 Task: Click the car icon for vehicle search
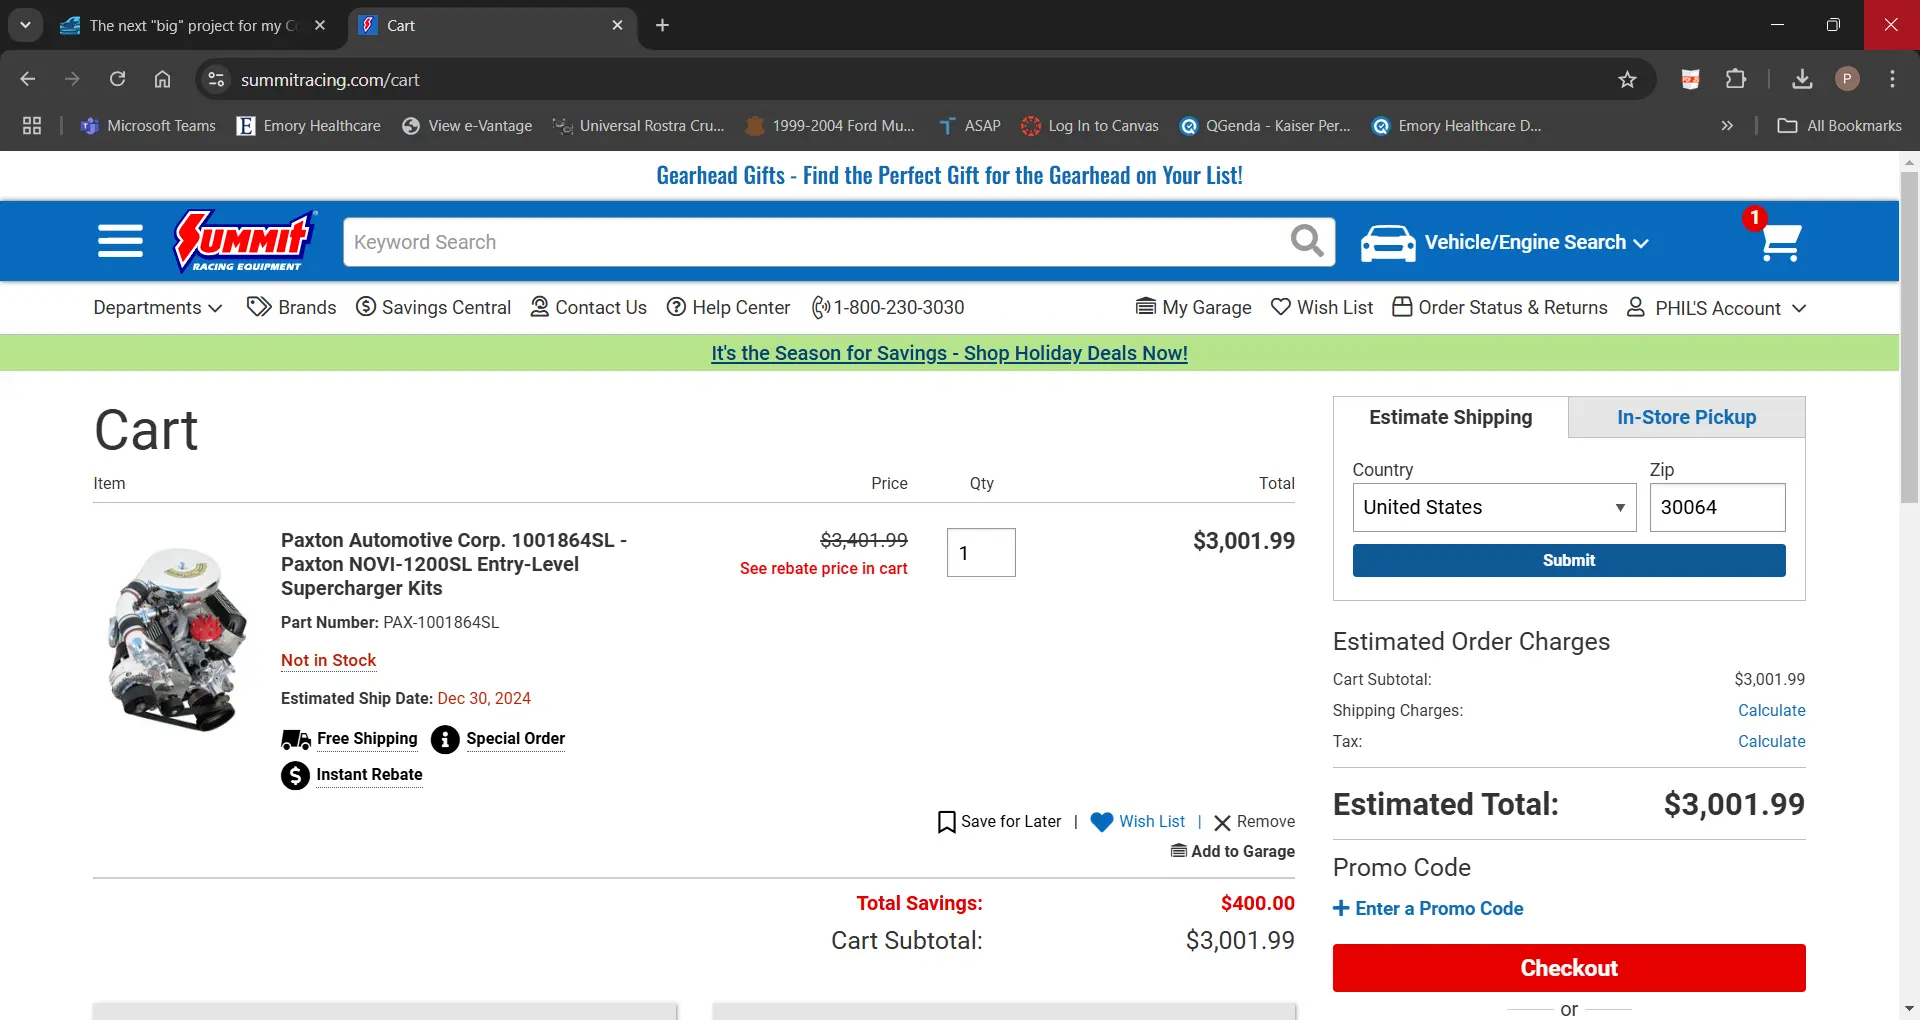(1388, 243)
